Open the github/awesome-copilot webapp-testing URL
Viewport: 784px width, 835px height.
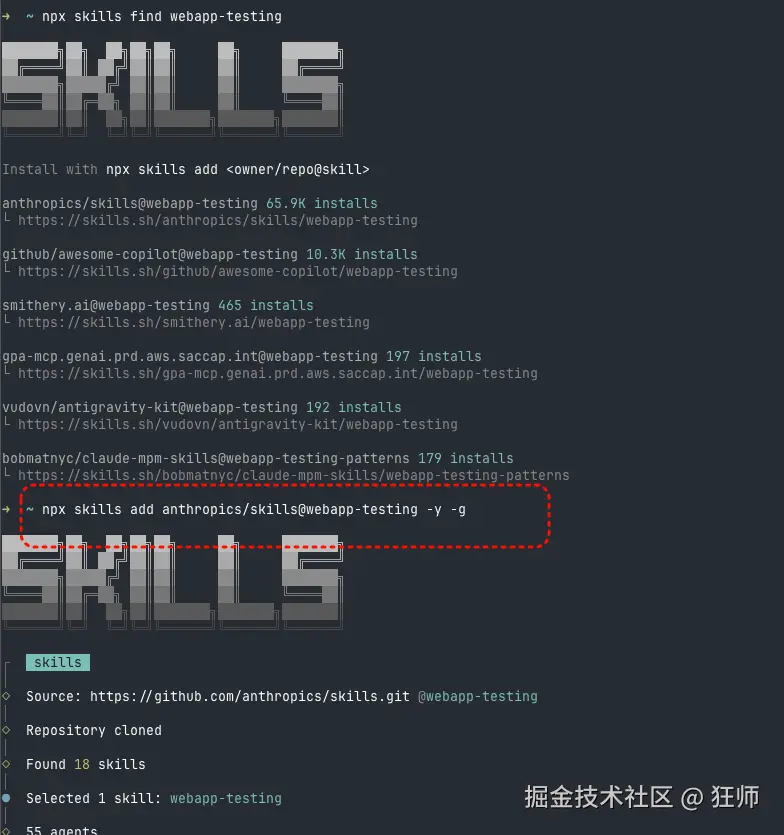238,272
